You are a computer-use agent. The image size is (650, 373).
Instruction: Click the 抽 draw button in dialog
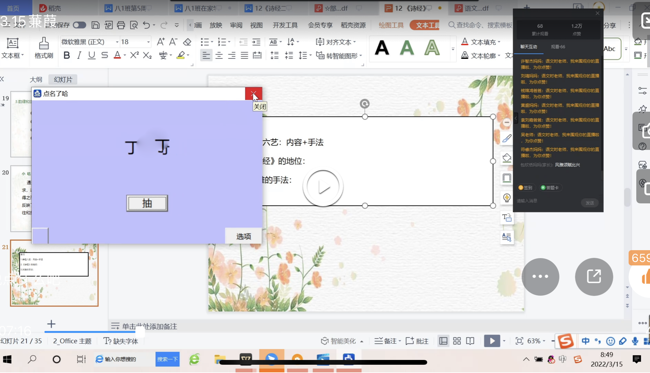147,203
